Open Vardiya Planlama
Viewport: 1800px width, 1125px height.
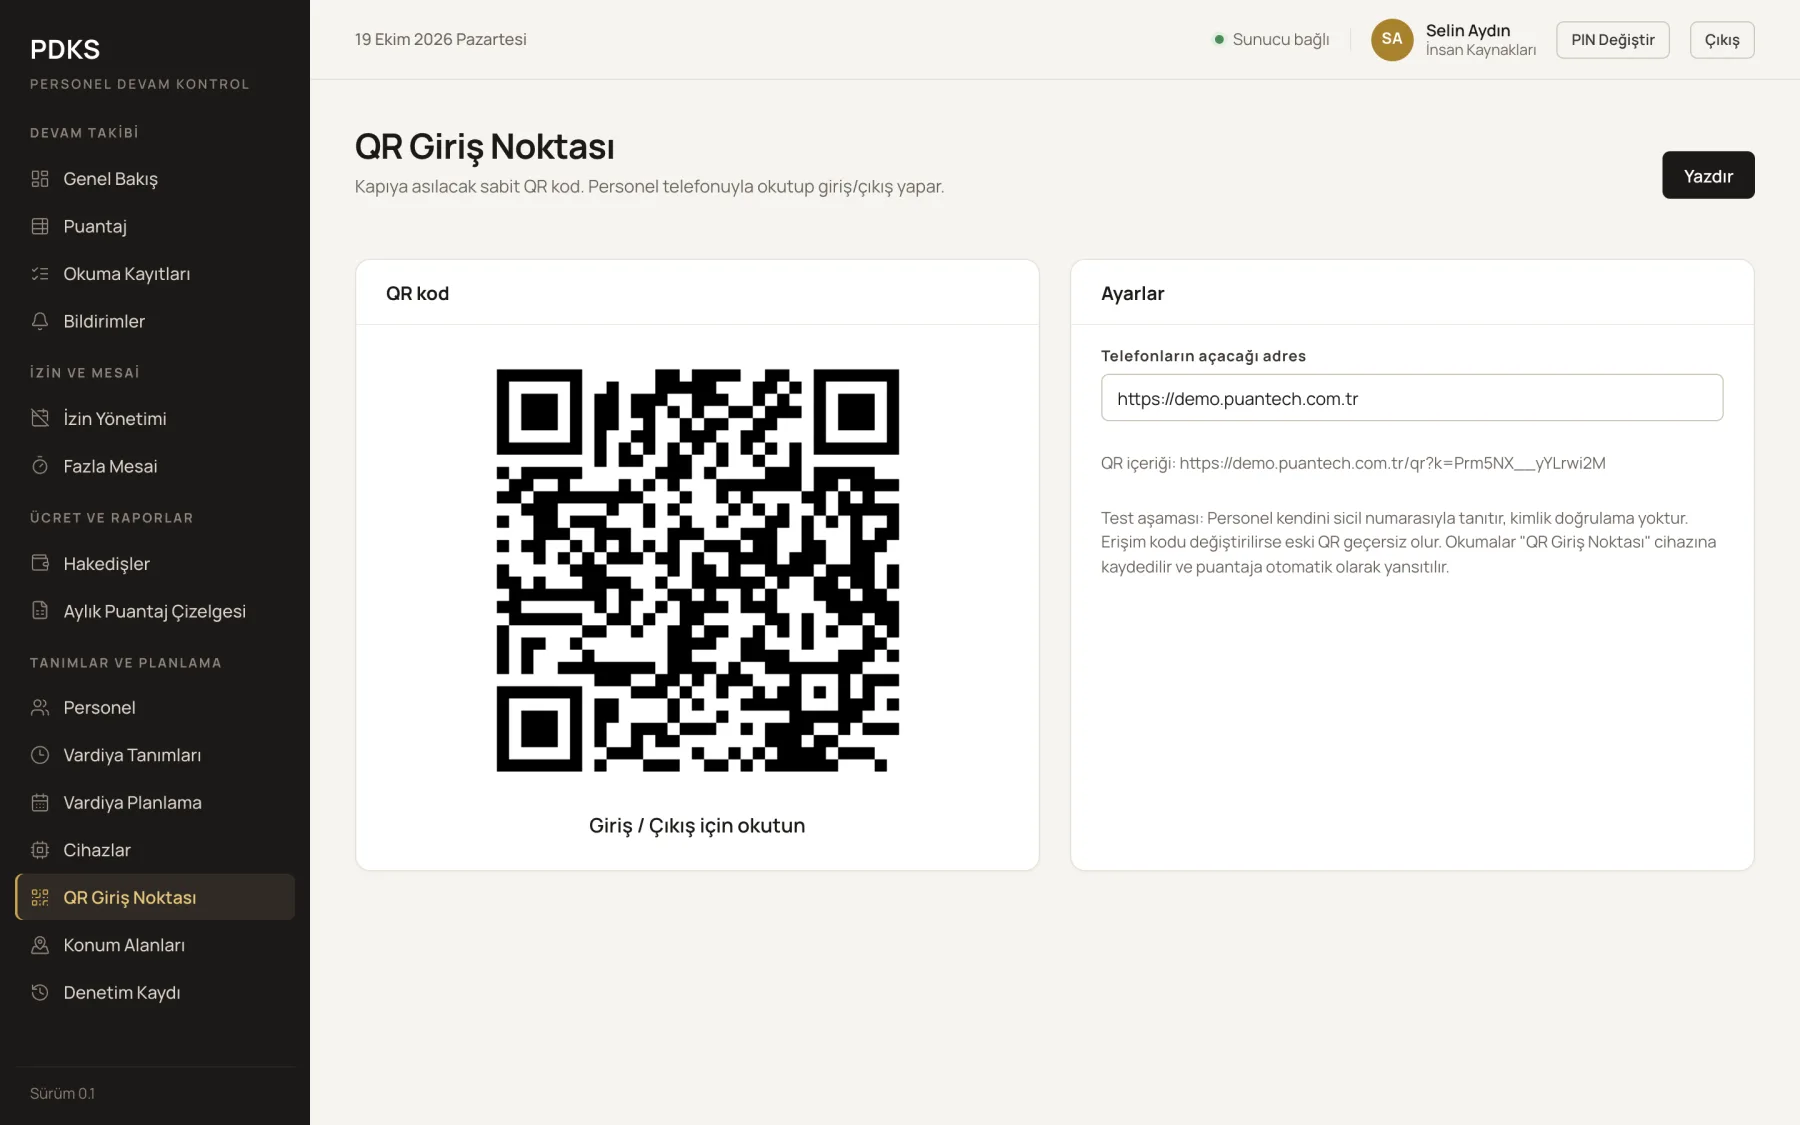point(155,803)
